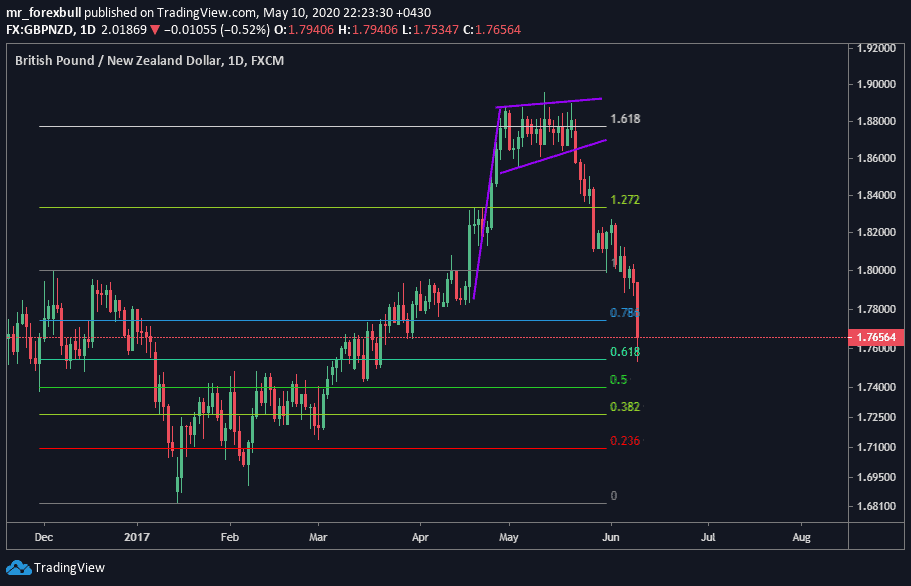Click the TradingView wordmark at bottom left
The image size is (911, 586).
pyautogui.click(x=68, y=568)
